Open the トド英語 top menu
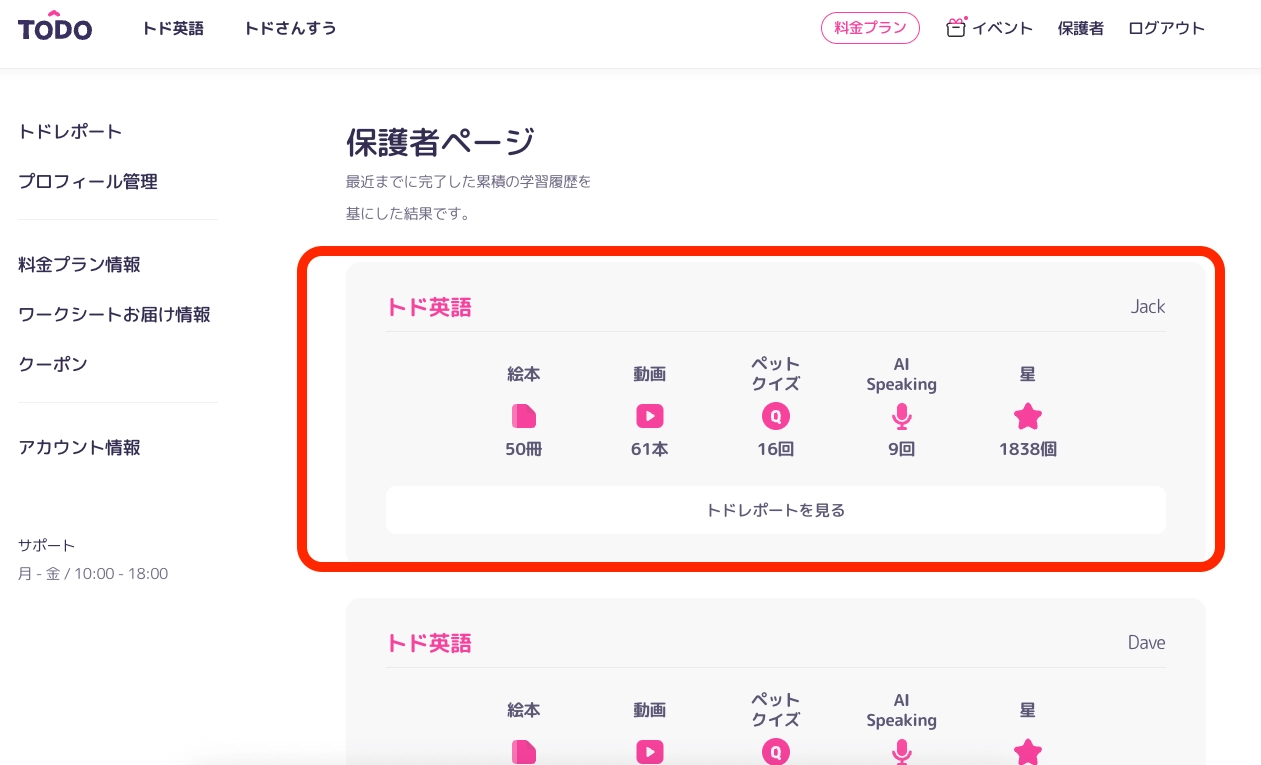 click(x=173, y=29)
